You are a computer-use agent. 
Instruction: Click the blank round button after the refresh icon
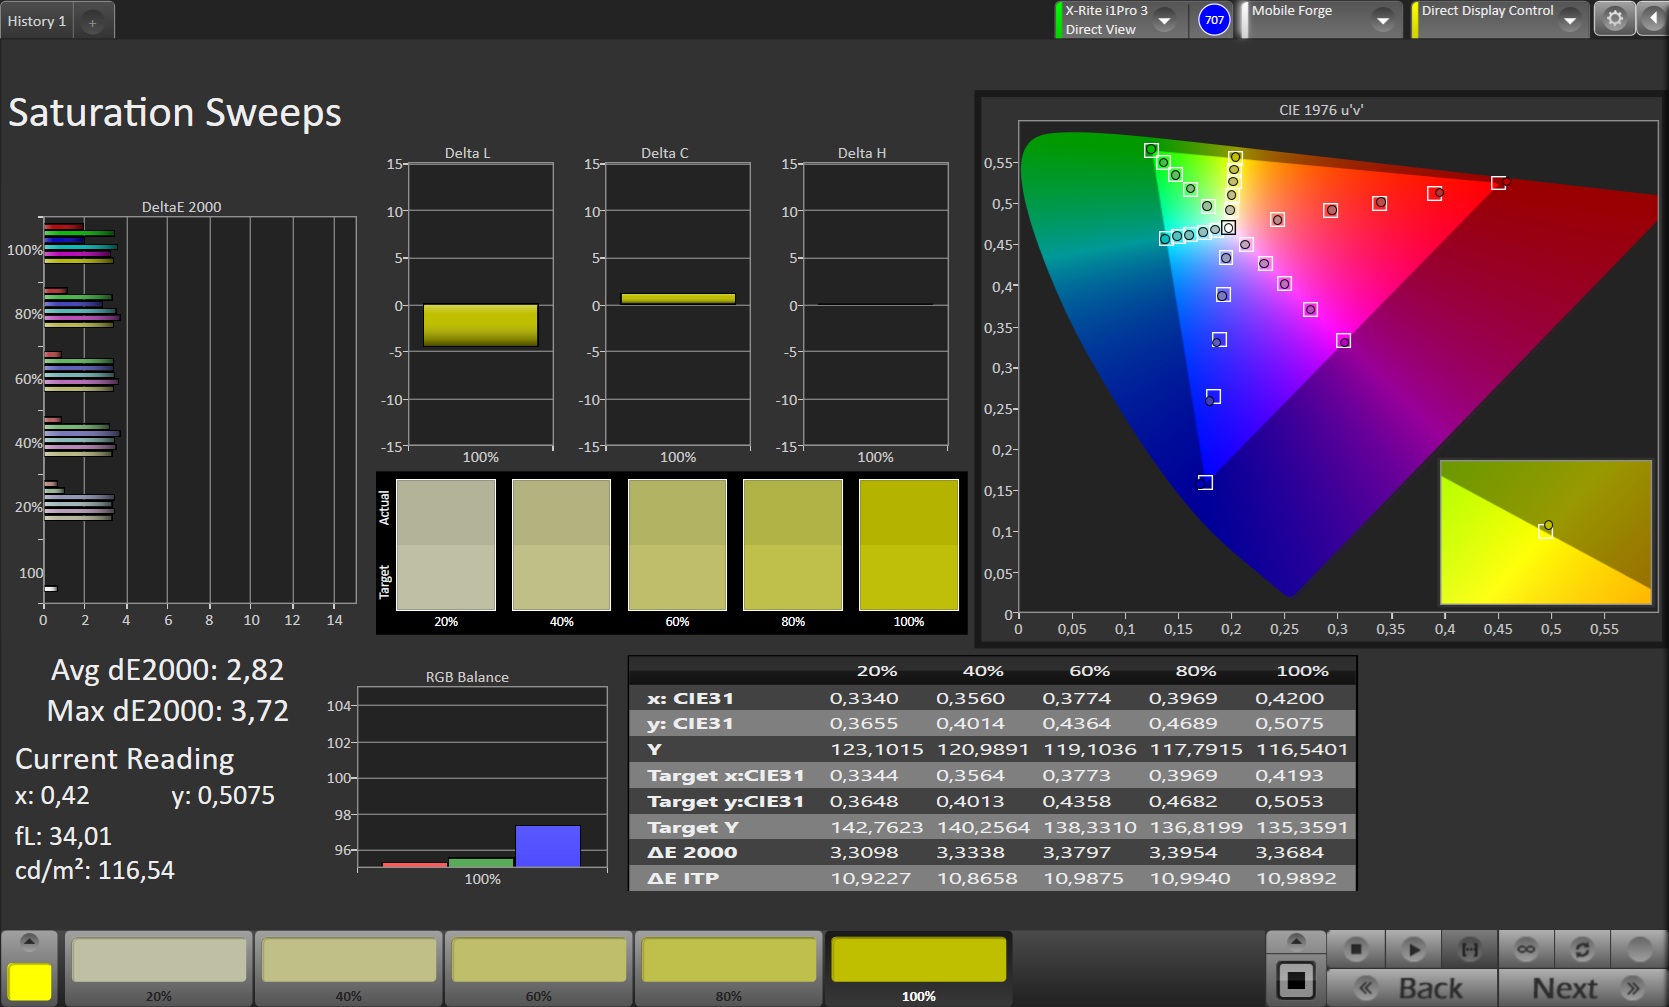tap(1638, 948)
